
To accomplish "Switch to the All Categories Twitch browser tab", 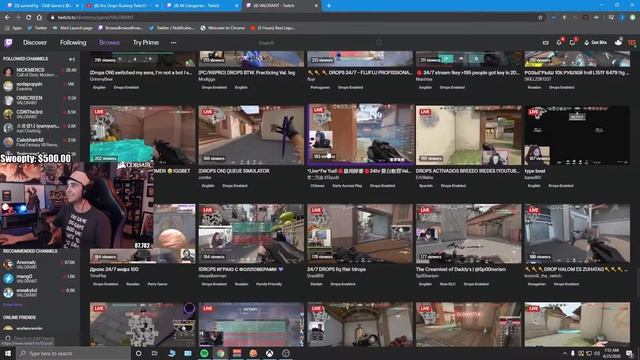I will click(202, 6).
